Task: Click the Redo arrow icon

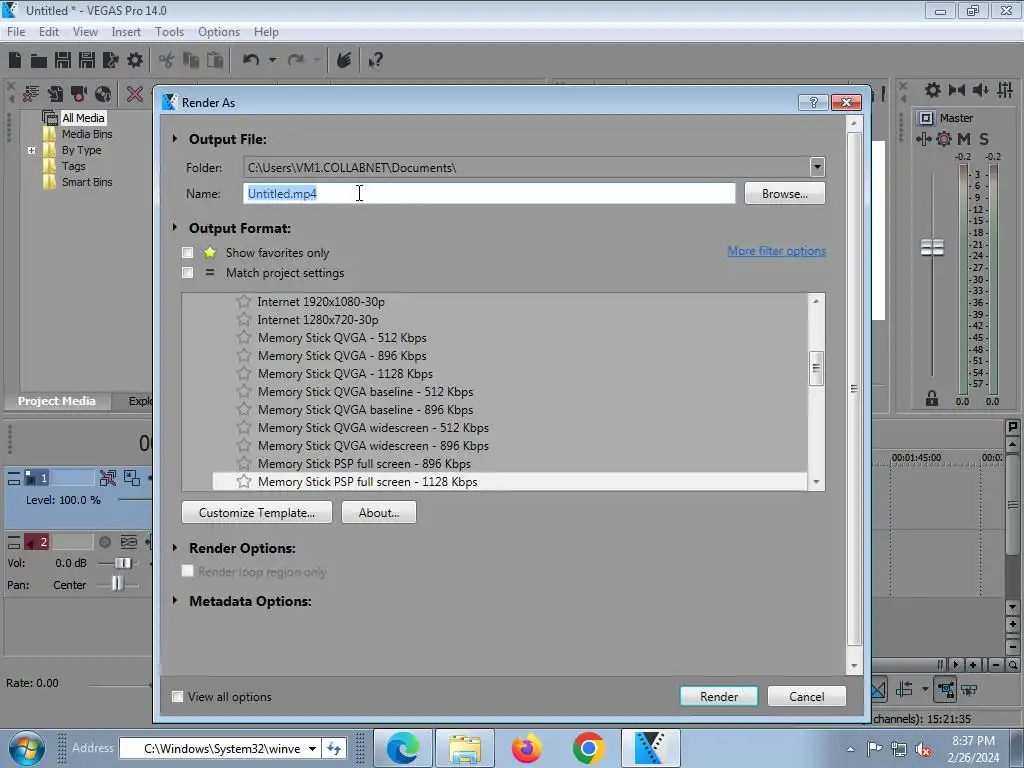Action: point(296,60)
